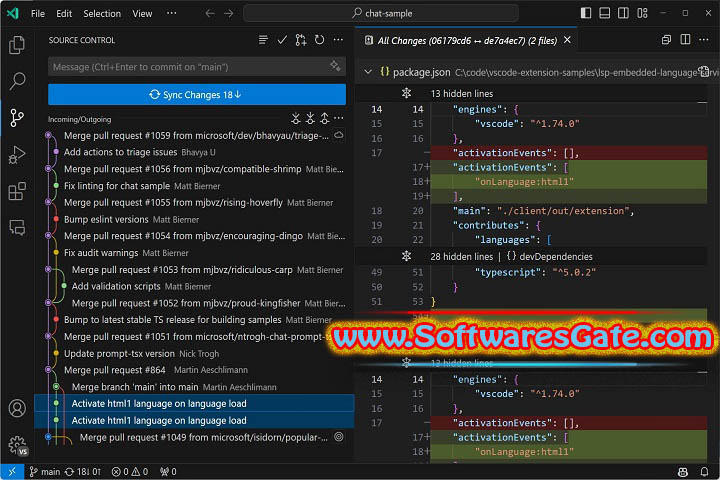Click the Sync Changes 18 button
Viewport: 720px width, 480px height.
tap(197, 95)
